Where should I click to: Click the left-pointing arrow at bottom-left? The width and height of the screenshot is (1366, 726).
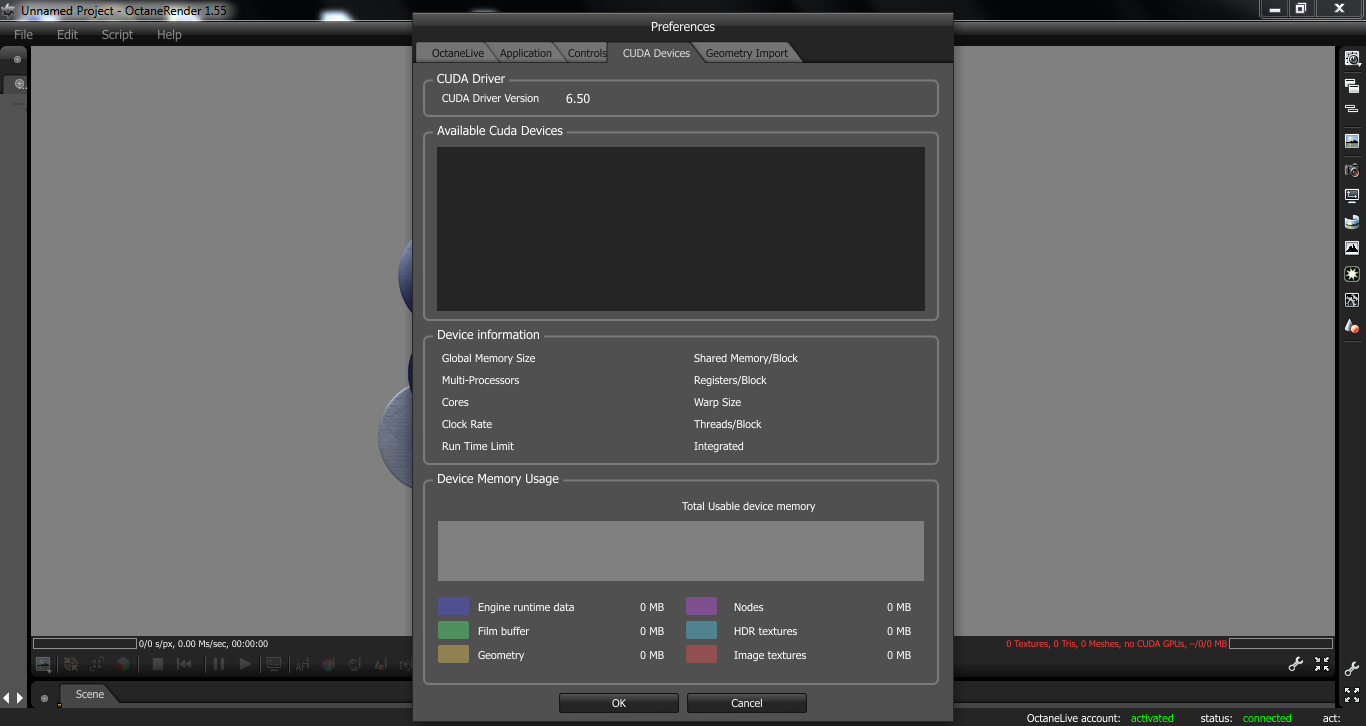point(7,697)
